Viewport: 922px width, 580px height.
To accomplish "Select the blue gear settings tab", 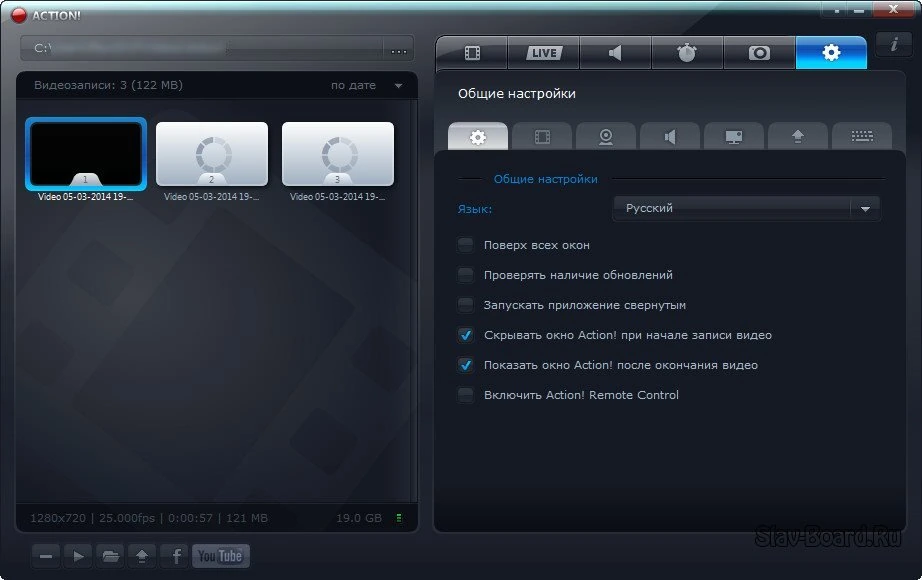I will tap(831, 53).
